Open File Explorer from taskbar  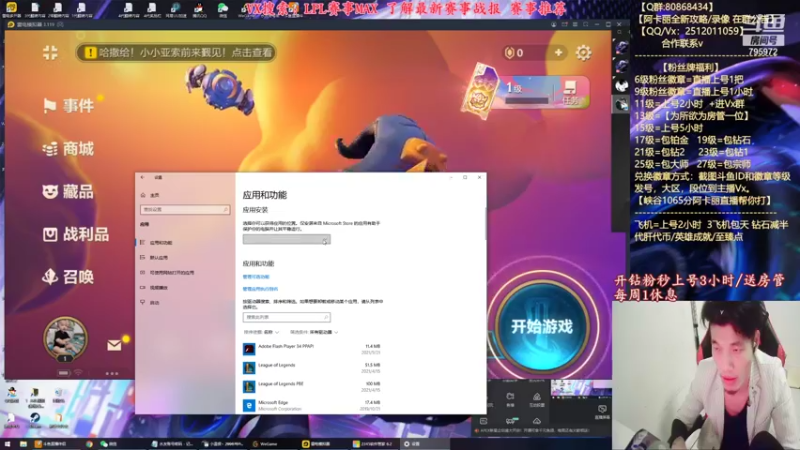(x=23, y=444)
